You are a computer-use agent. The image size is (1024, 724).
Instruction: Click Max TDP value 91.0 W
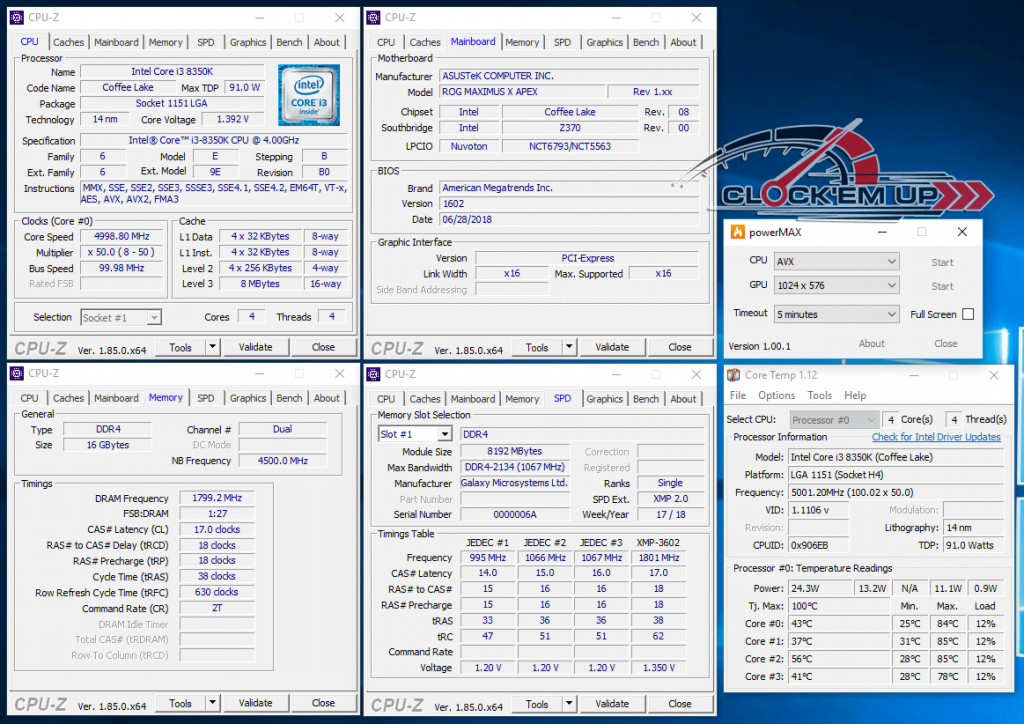click(244, 87)
